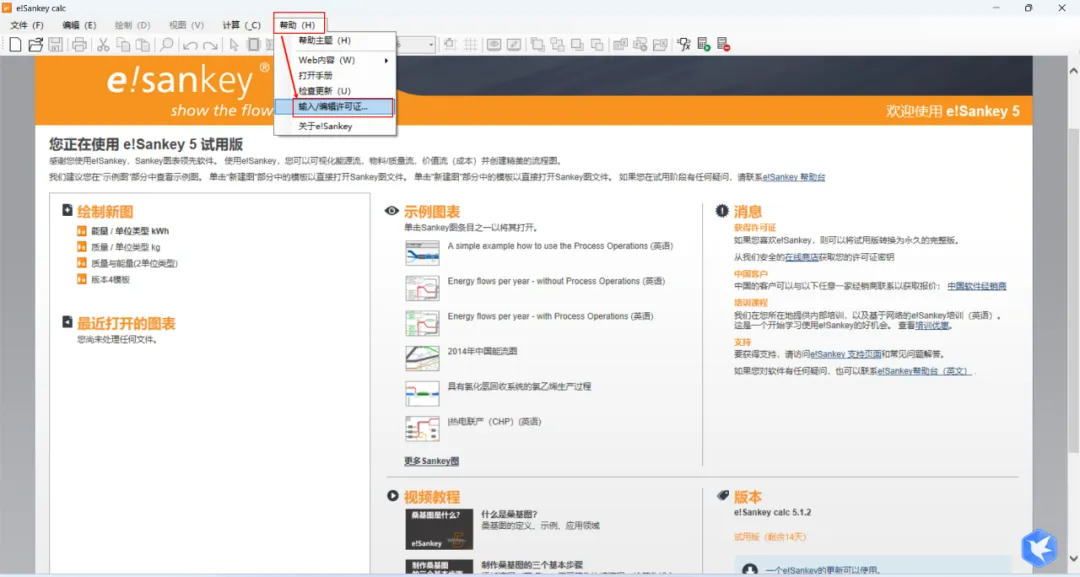Select the 版本4模板 template
Viewport: 1080px width, 577px height.
point(110,280)
